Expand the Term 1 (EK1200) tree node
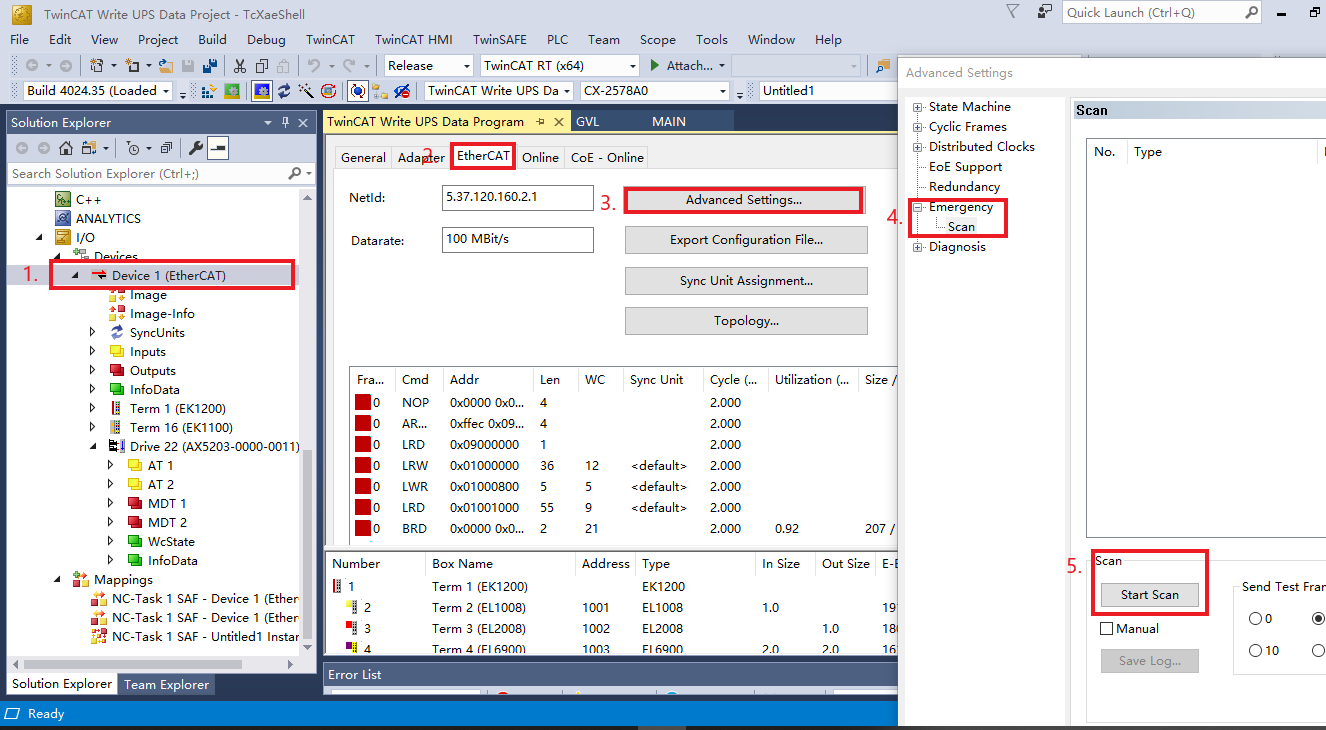 click(94, 409)
